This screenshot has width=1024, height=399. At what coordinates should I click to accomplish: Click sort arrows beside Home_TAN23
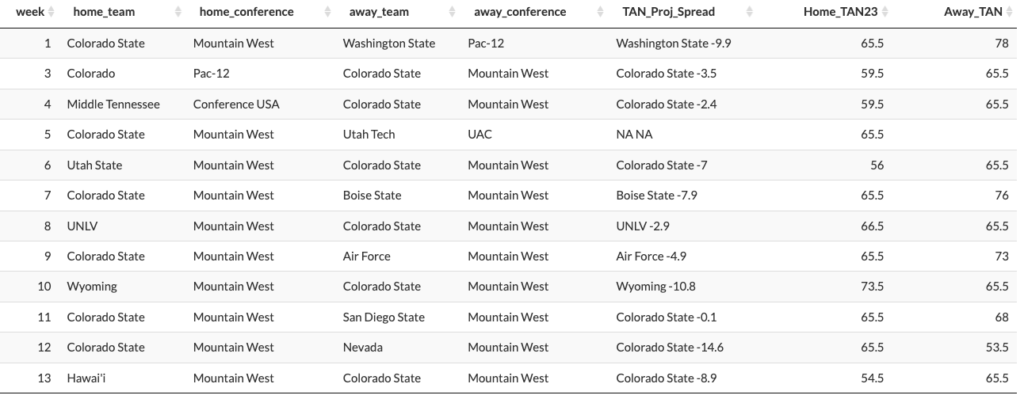click(885, 12)
